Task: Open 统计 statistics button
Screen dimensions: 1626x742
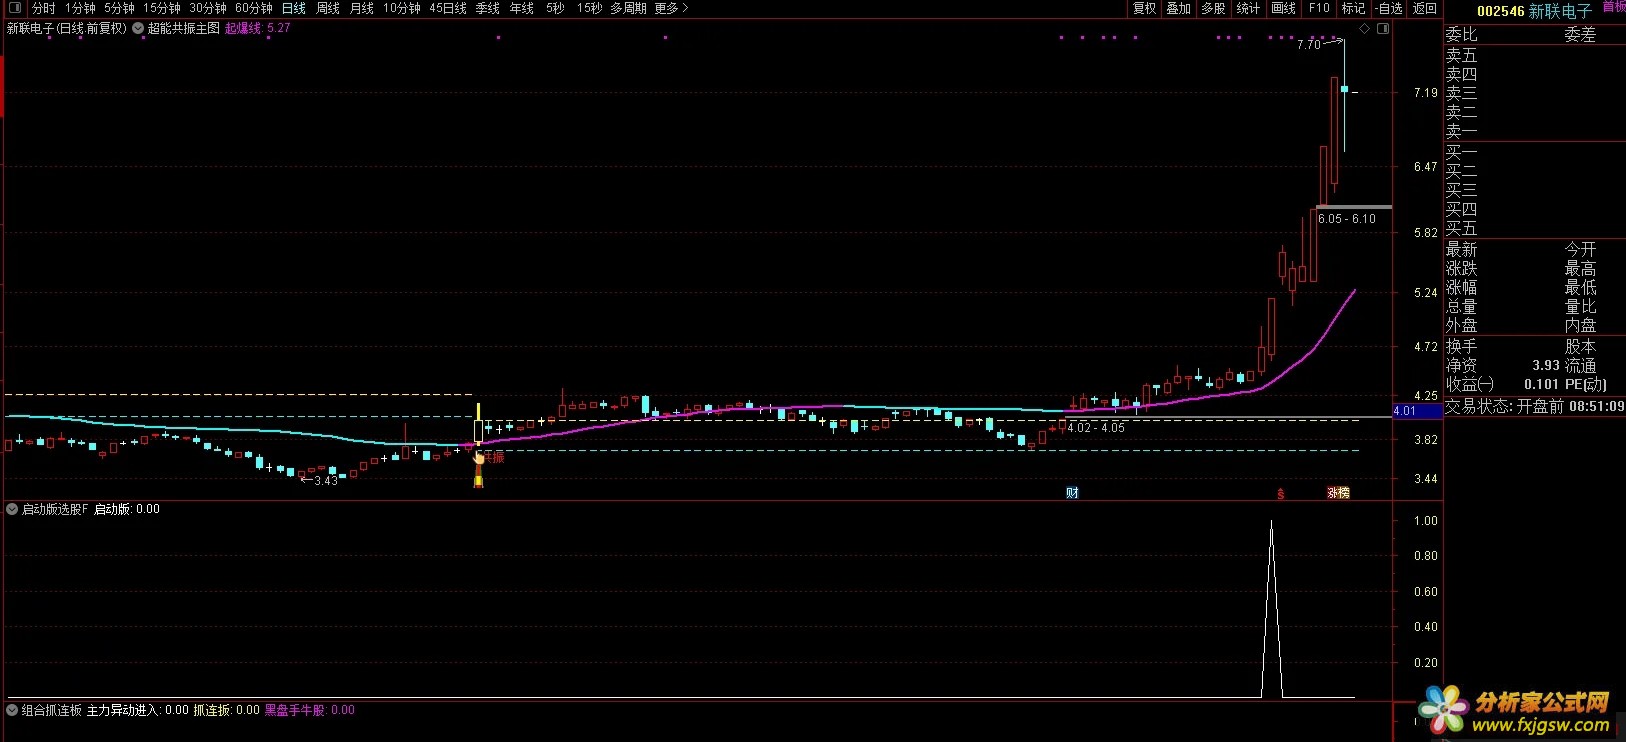Action: [1248, 8]
